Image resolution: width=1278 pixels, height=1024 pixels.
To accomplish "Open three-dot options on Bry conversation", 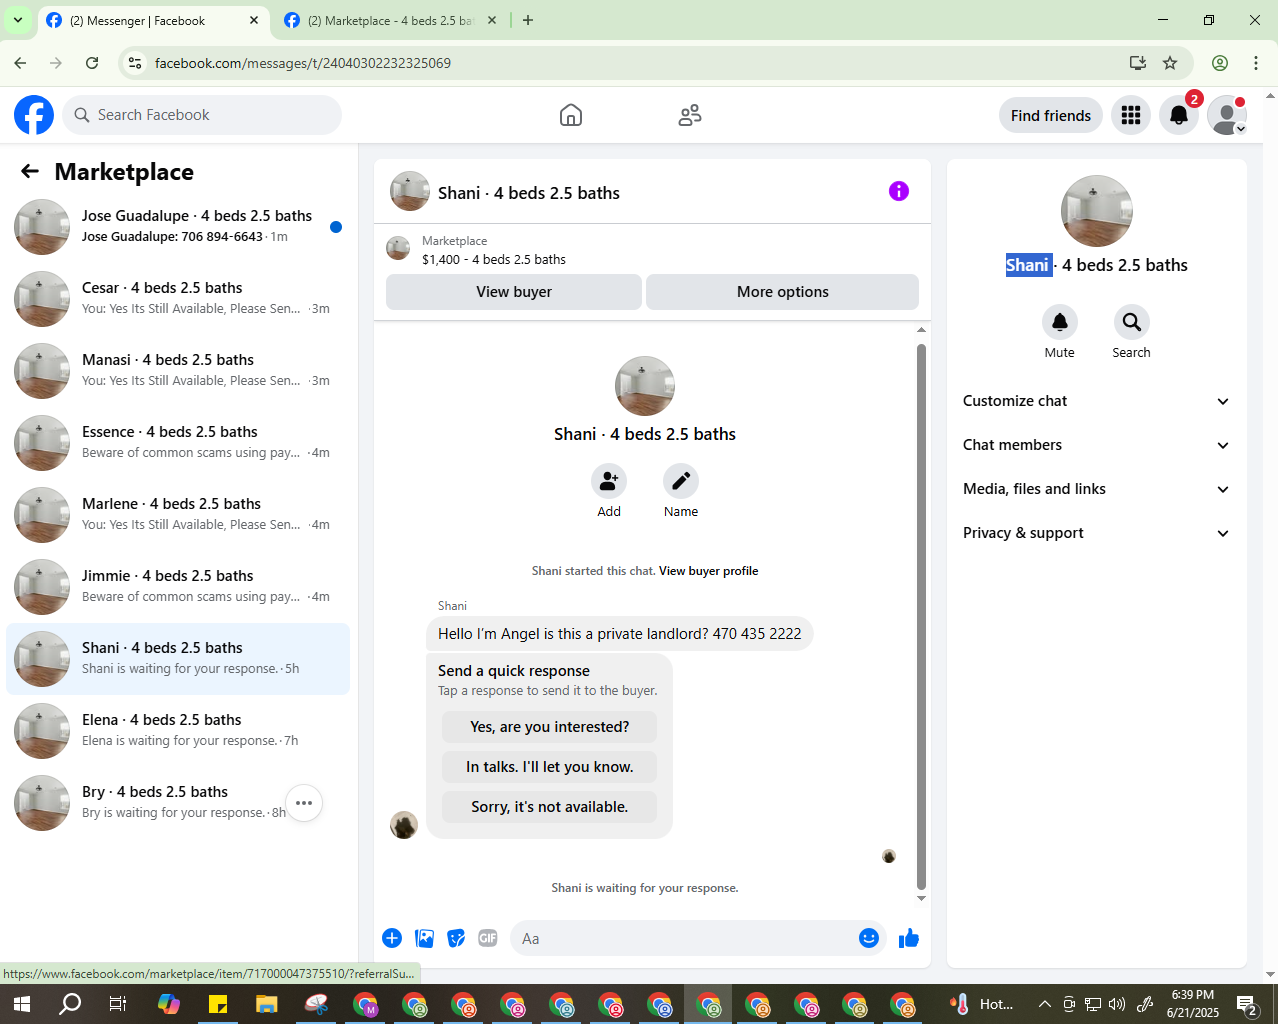I will click(x=304, y=803).
